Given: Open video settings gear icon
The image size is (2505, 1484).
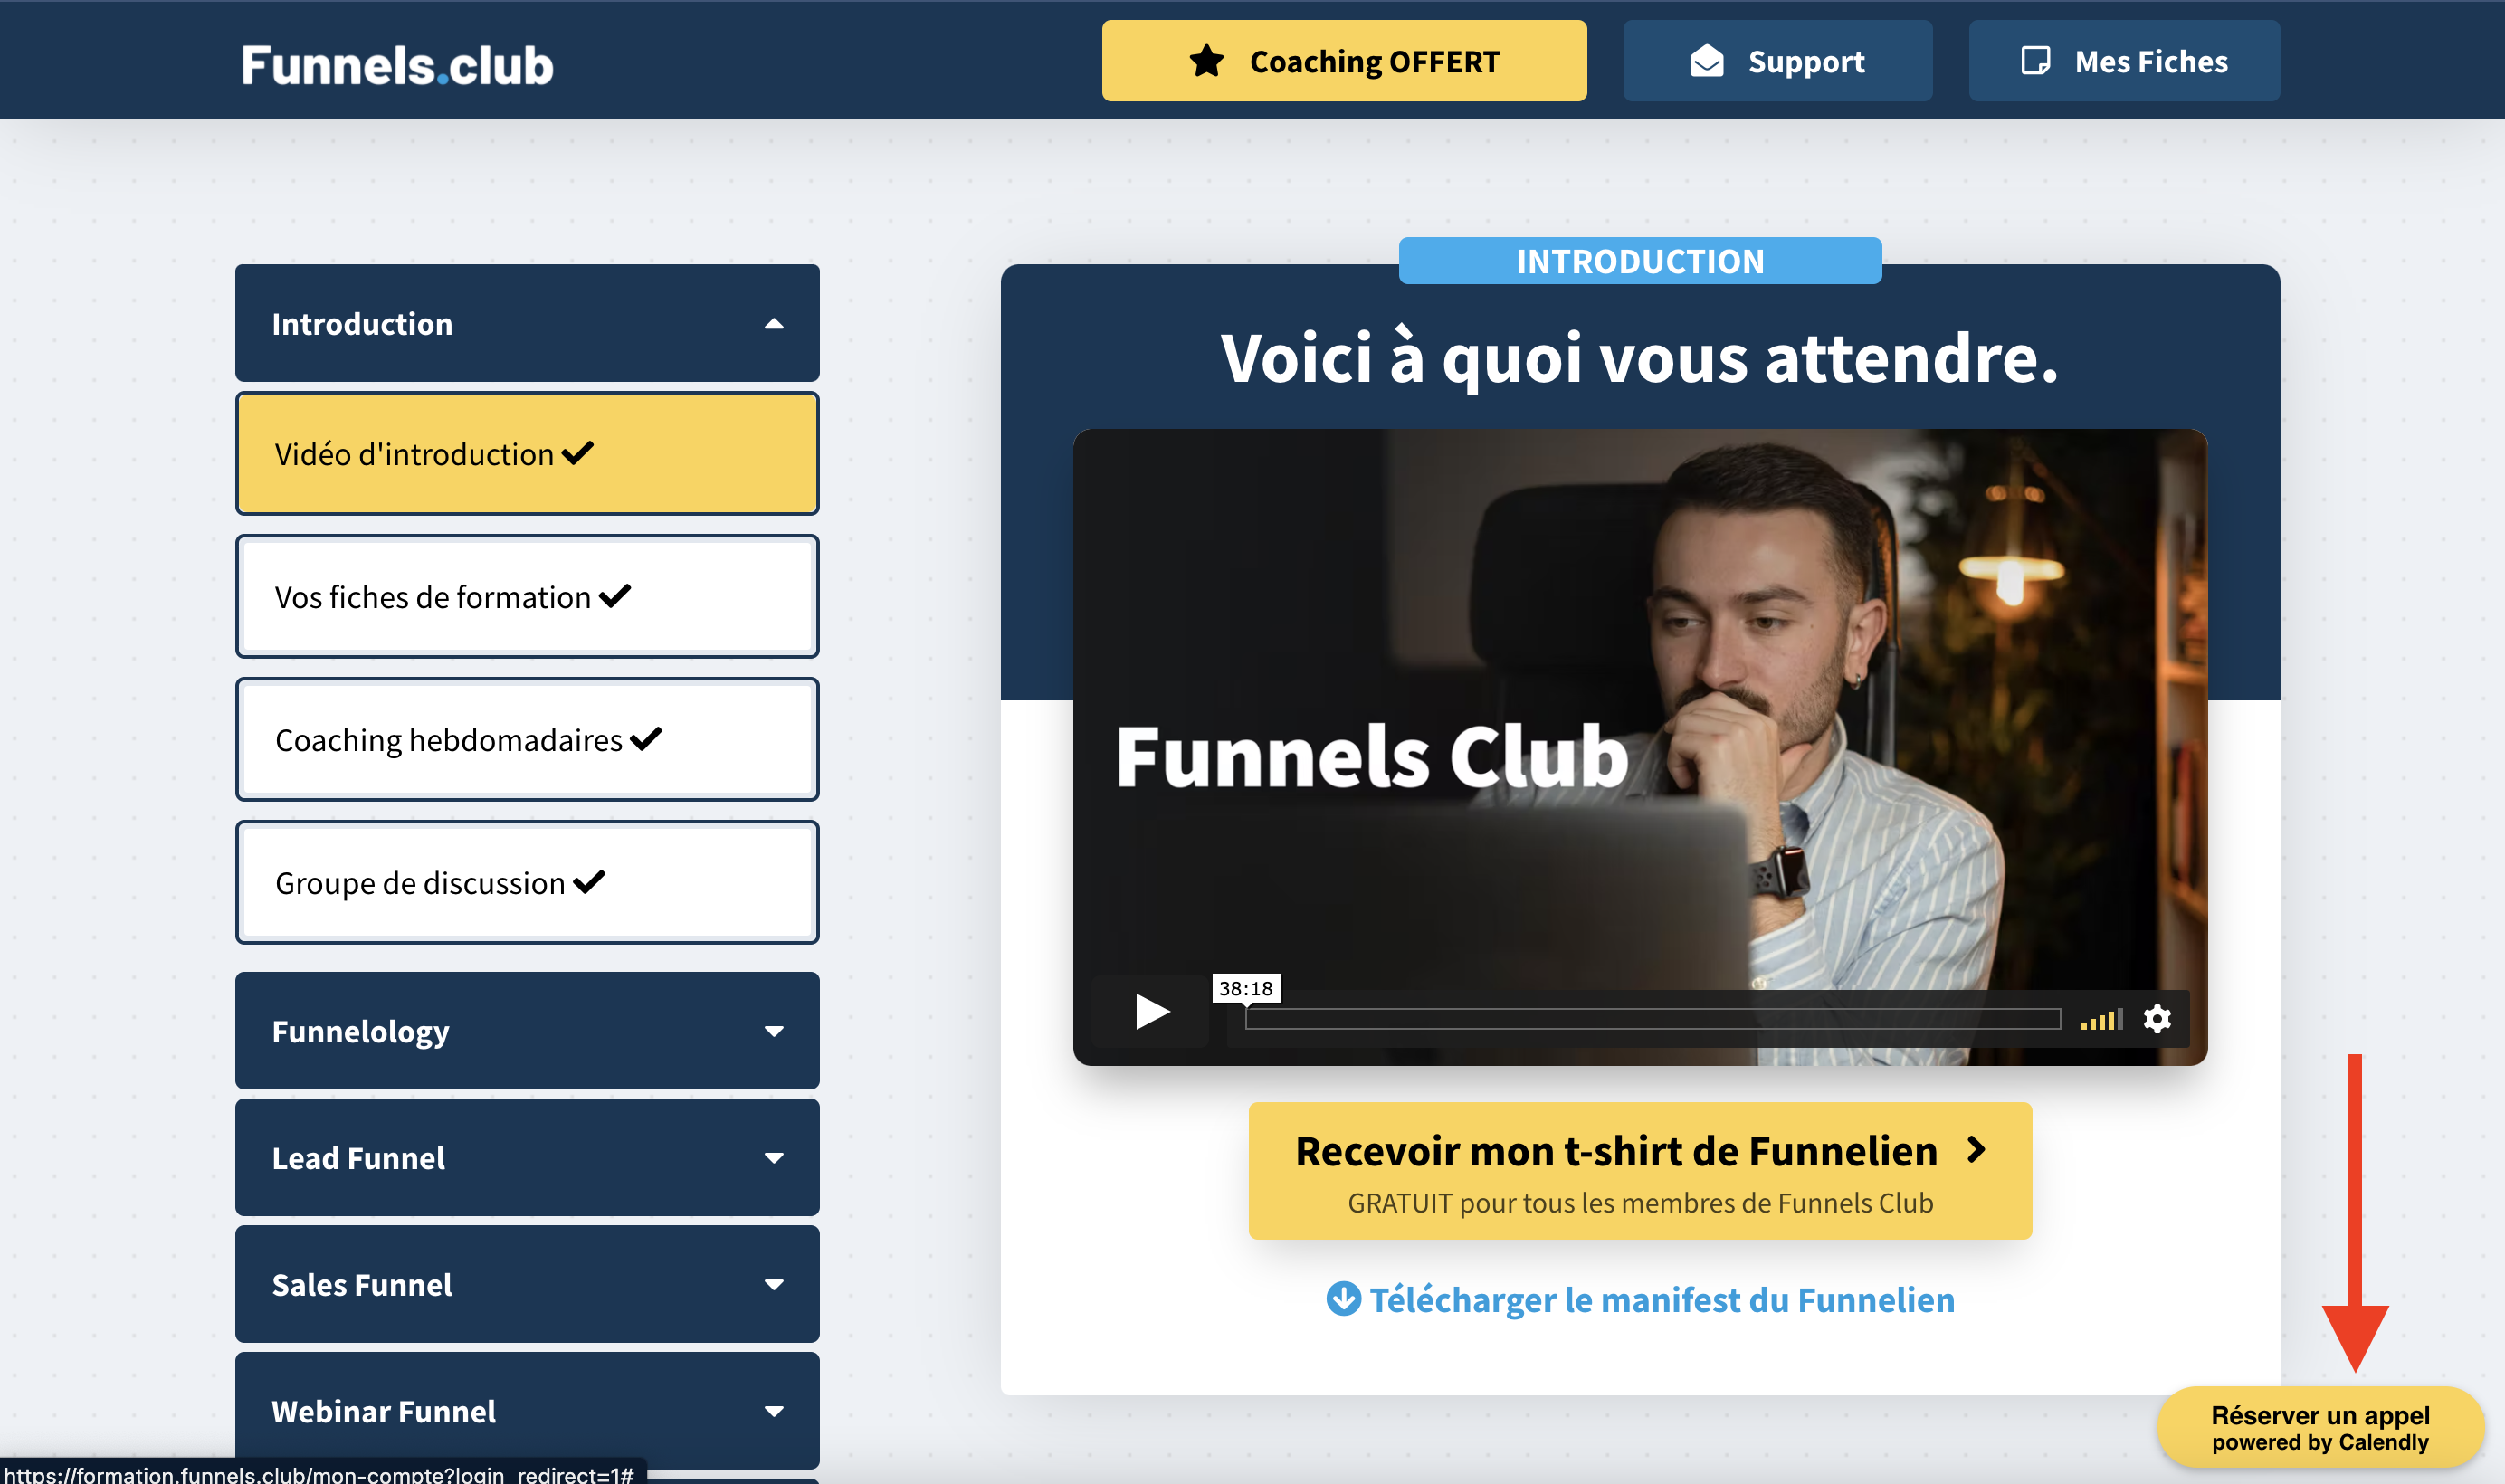Looking at the screenshot, I should pyautogui.click(x=2157, y=1018).
